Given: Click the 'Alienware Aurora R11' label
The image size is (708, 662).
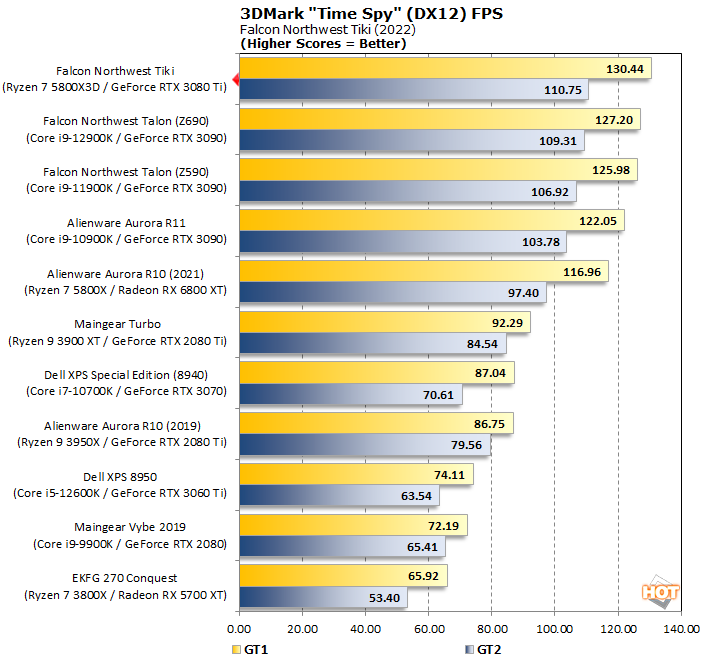Looking at the screenshot, I should [126, 223].
